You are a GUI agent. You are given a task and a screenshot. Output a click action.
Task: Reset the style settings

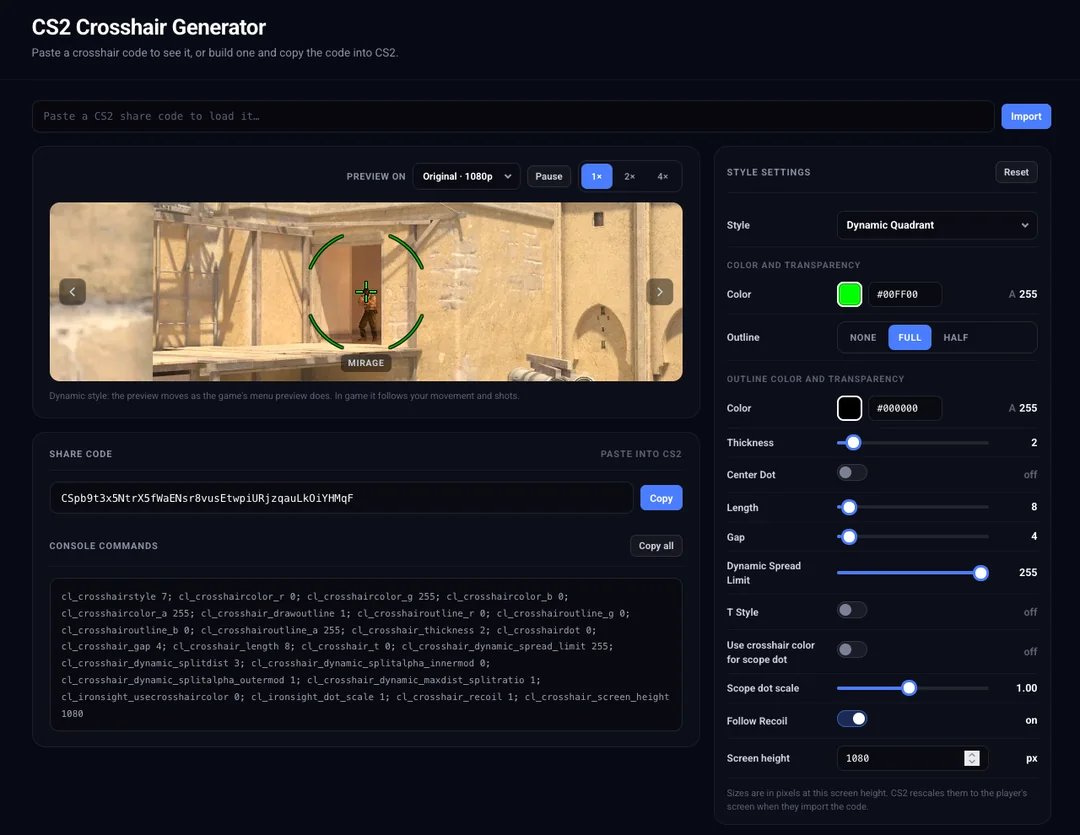1016,172
